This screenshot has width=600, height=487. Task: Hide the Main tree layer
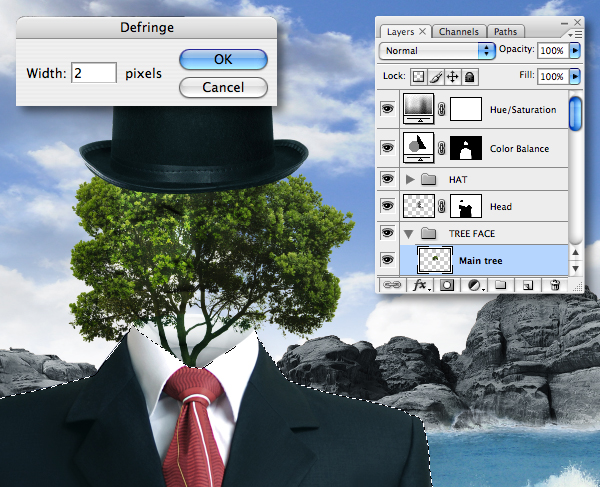coord(388,260)
